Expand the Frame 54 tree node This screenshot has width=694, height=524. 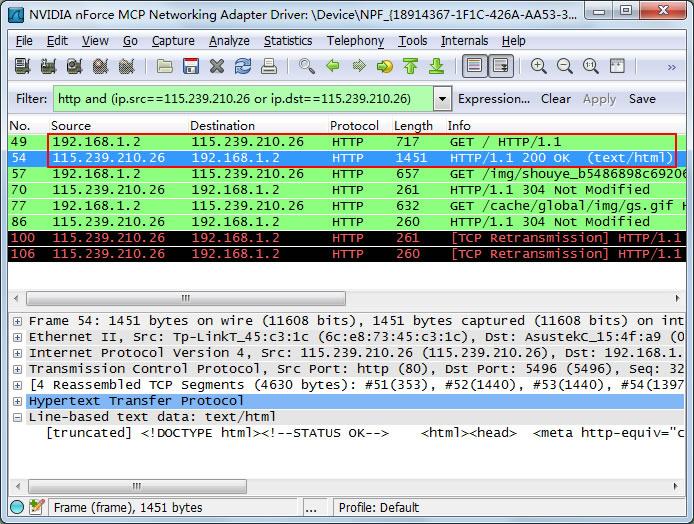17,321
